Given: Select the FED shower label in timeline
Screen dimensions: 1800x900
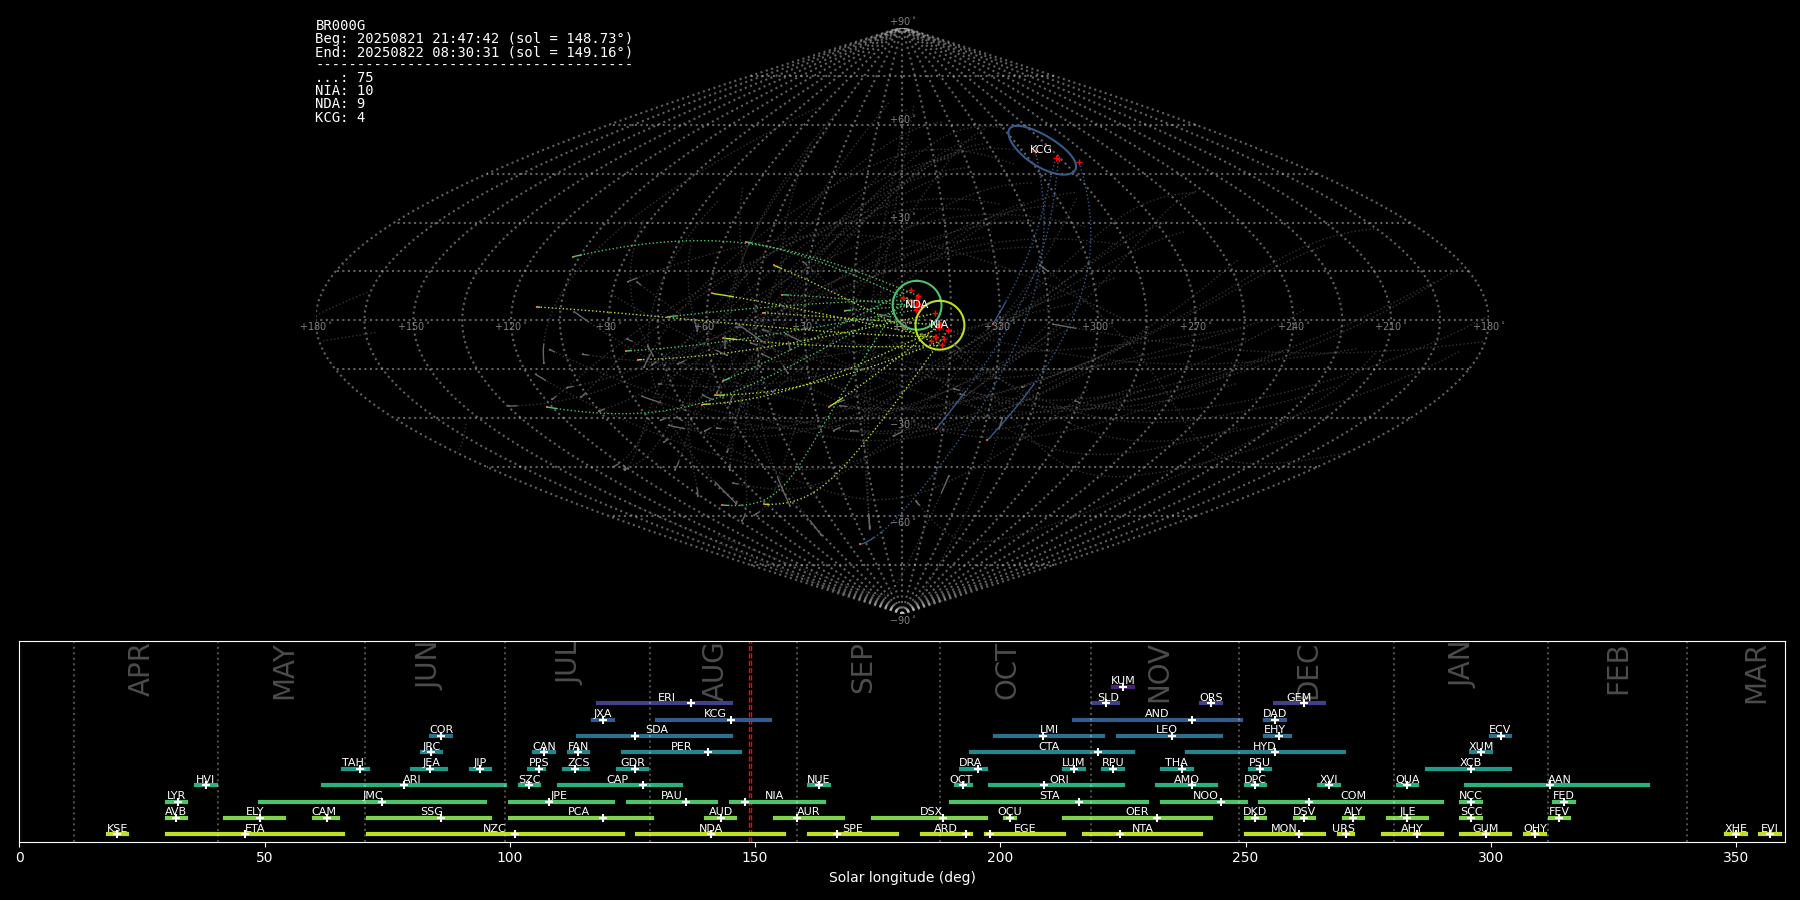Looking at the screenshot, I should tap(1563, 796).
